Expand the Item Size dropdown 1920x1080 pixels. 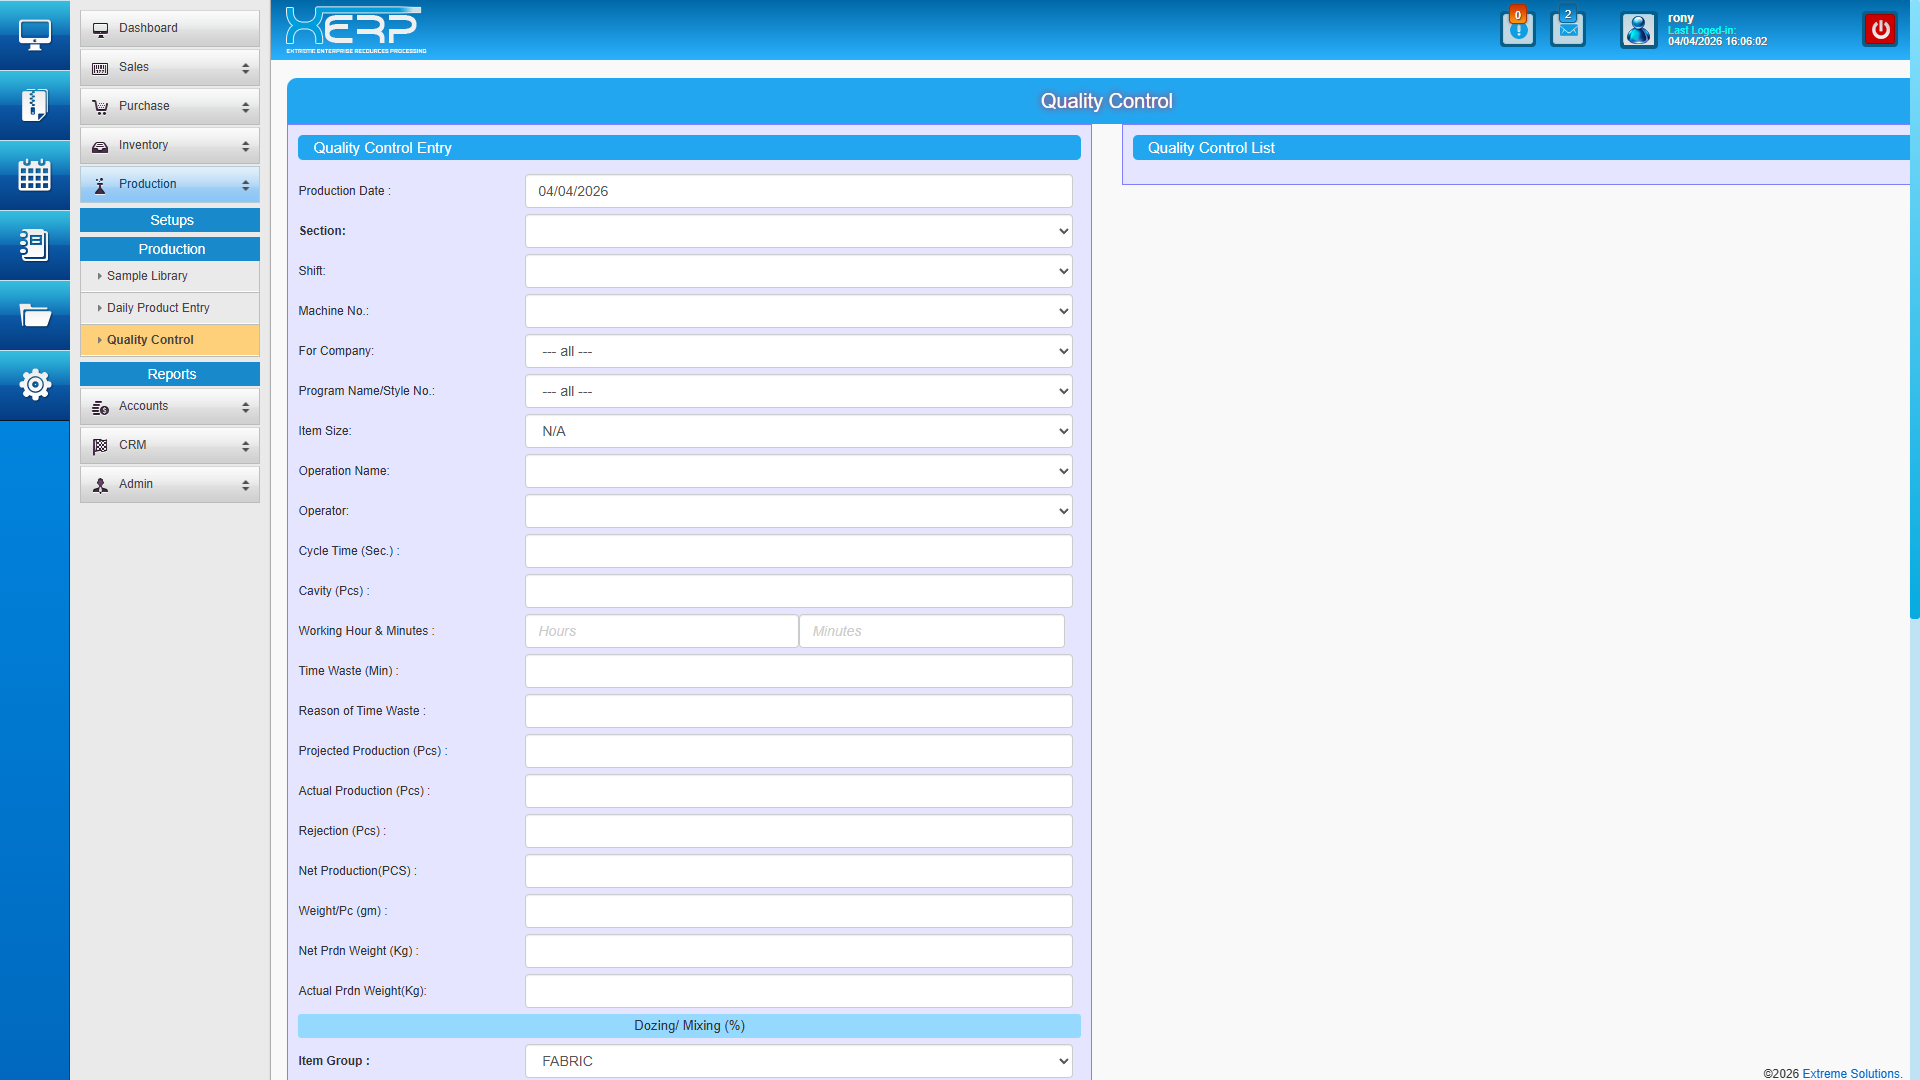pos(798,431)
